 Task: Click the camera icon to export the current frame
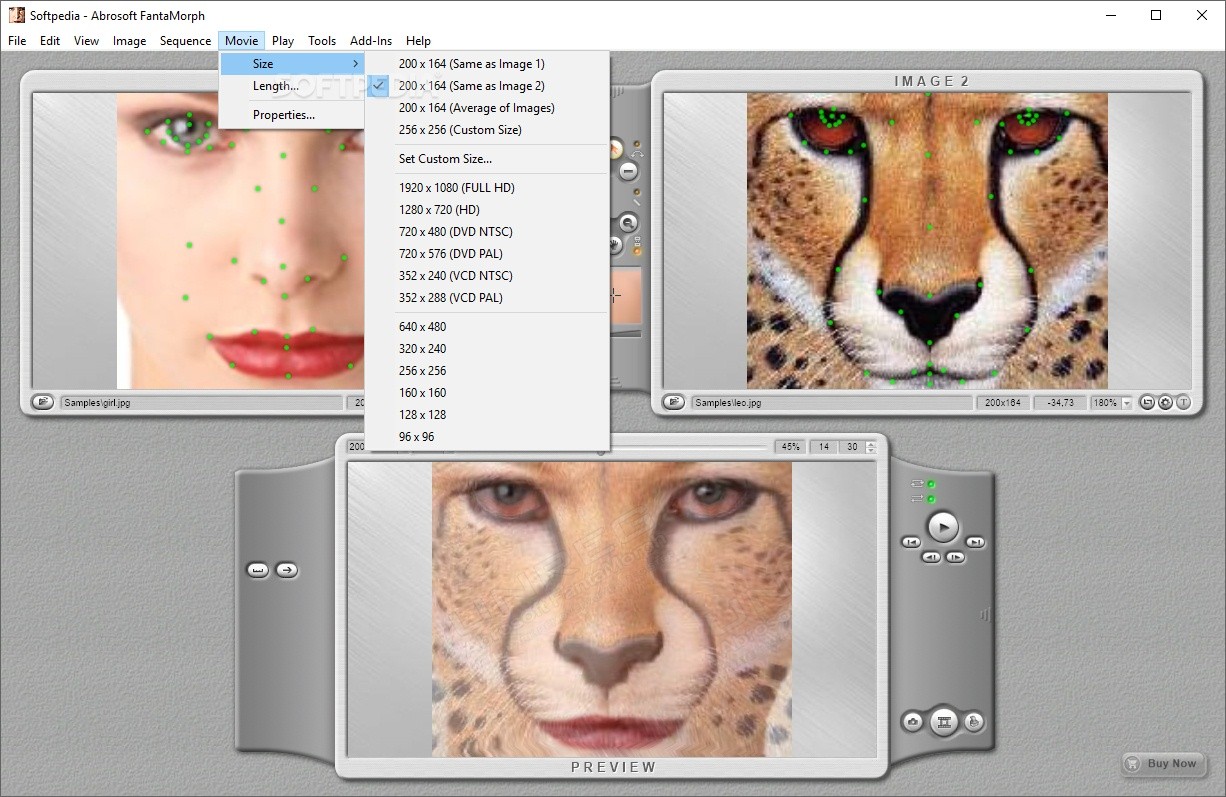coord(912,721)
